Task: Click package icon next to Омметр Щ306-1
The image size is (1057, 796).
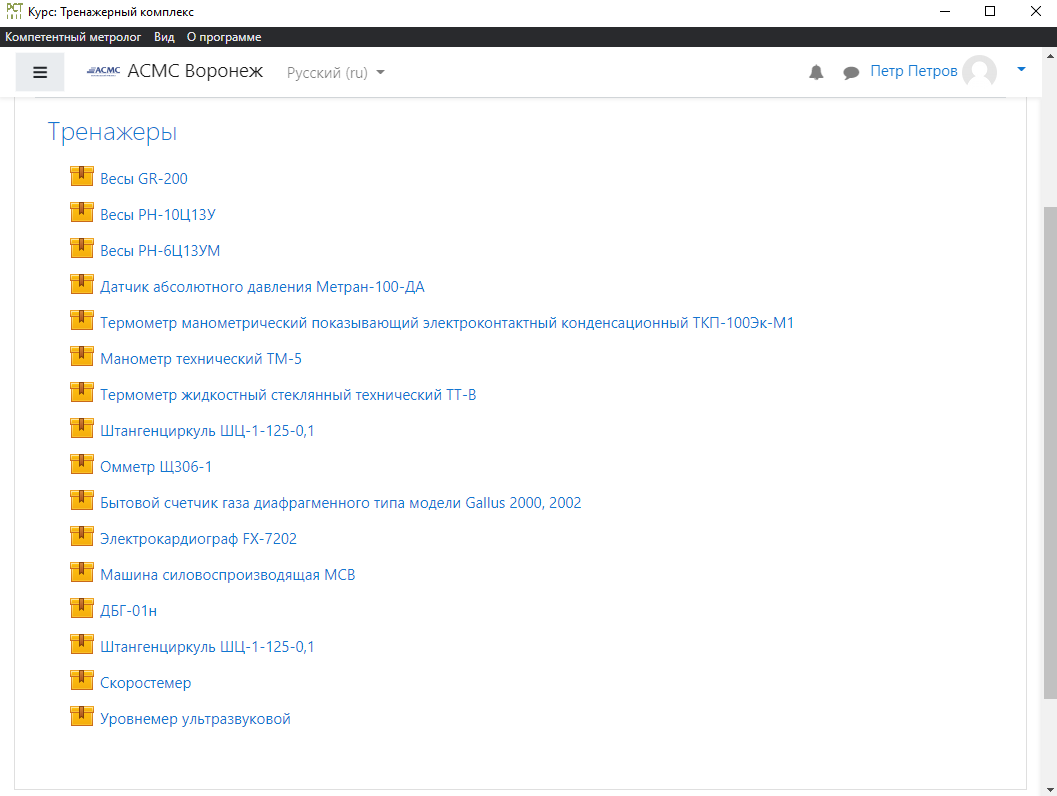Action: pyautogui.click(x=81, y=465)
